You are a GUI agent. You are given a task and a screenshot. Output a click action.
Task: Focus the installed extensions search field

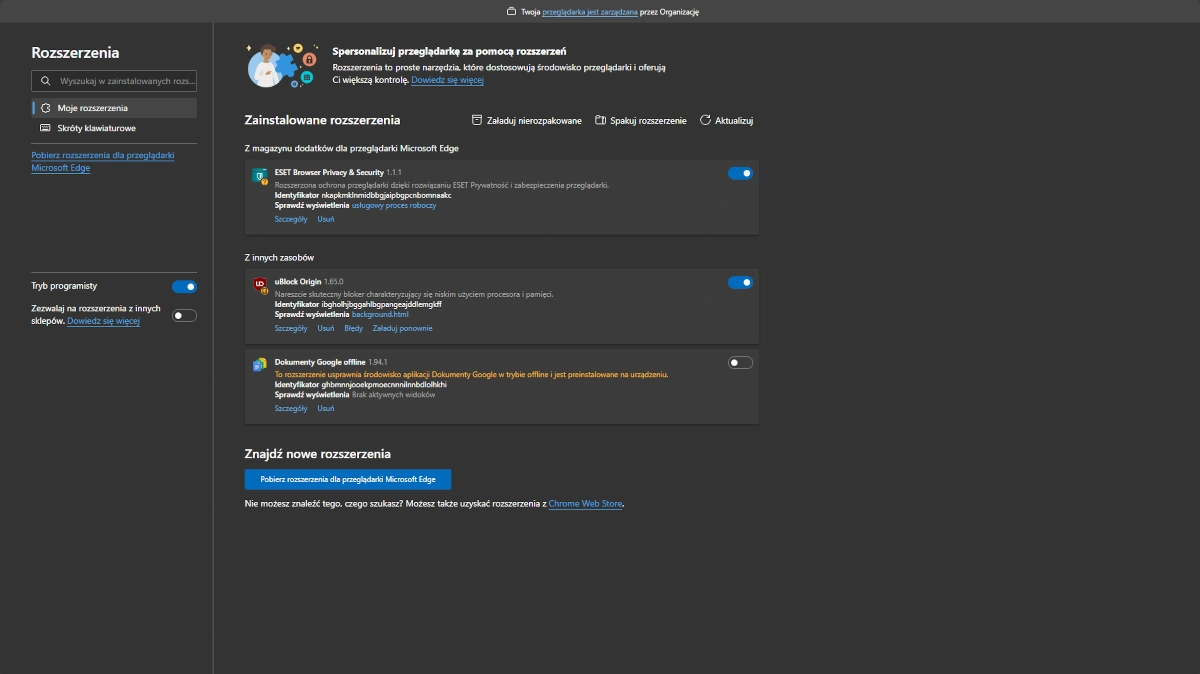click(x=125, y=81)
